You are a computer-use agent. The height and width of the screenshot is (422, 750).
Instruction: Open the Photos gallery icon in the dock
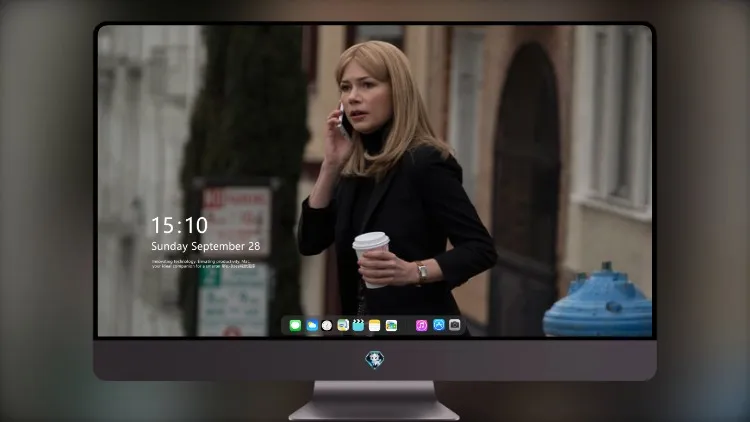(391, 325)
